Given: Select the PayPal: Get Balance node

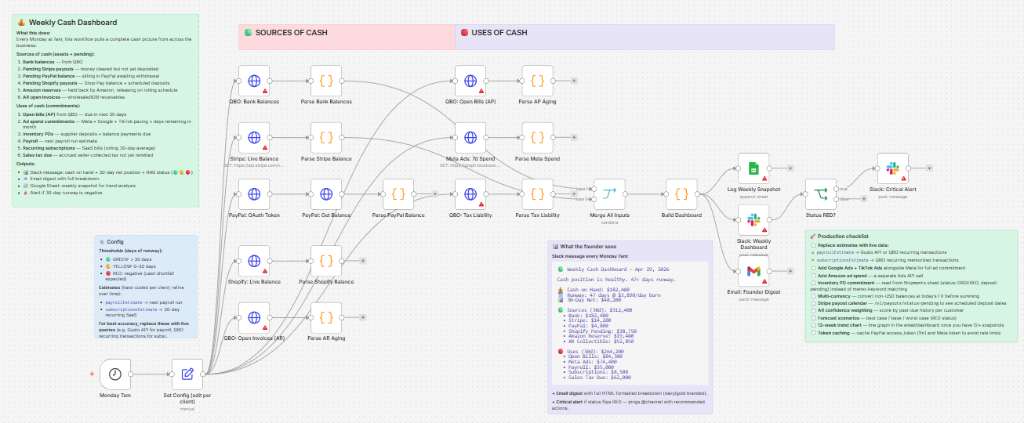Looking at the screenshot, I should [326, 195].
